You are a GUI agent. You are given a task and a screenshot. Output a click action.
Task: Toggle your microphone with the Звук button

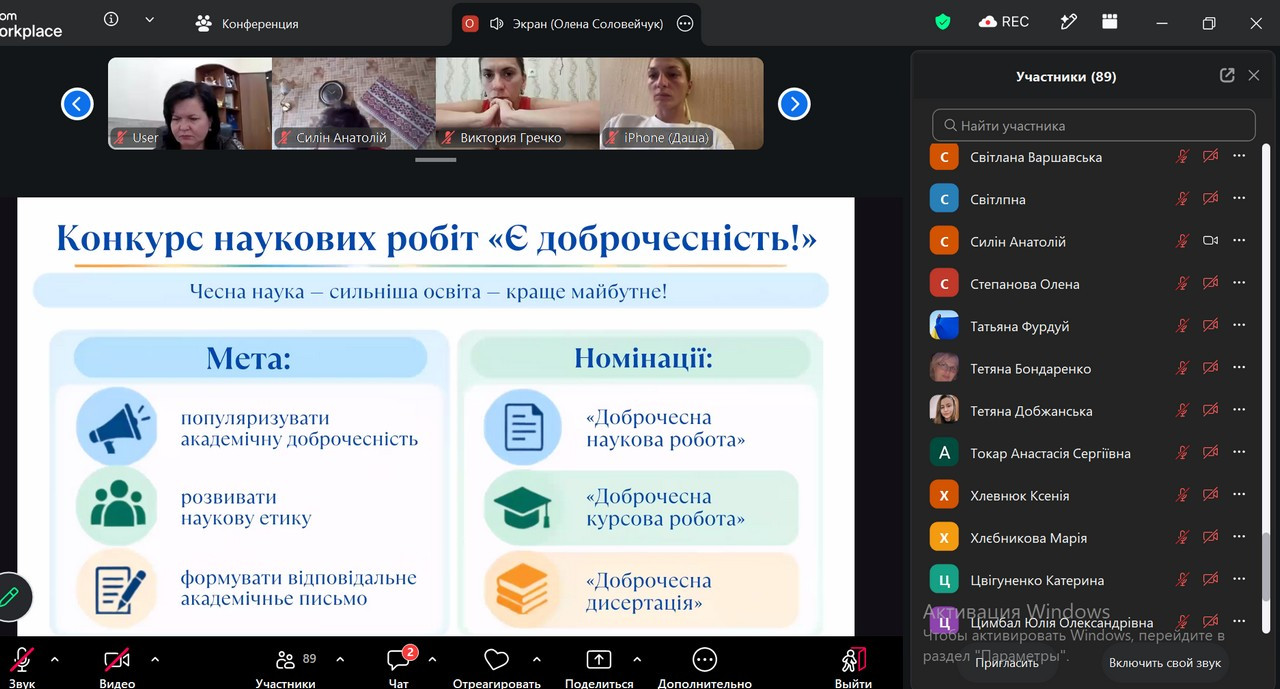21,667
